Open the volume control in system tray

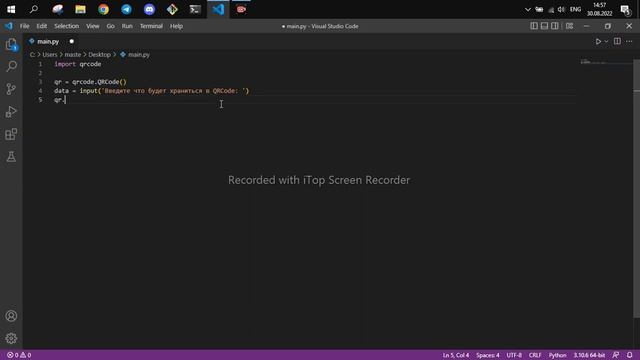click(x=562, y=9)
